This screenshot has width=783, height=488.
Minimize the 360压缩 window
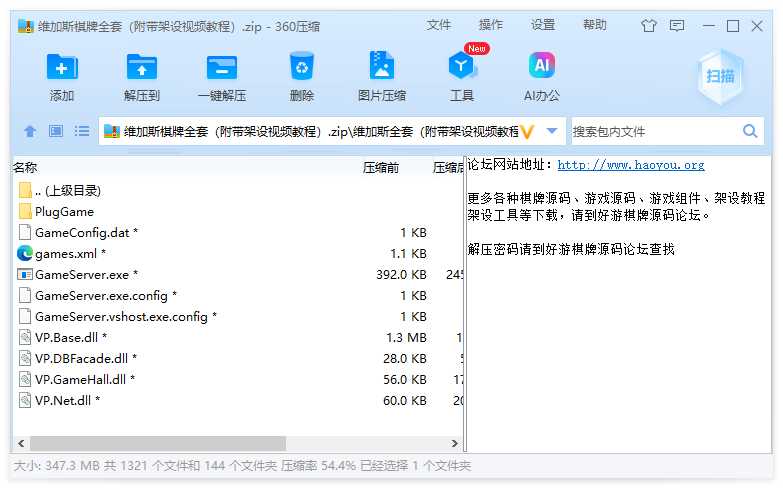pyautogui.click(x=708, y=25)
